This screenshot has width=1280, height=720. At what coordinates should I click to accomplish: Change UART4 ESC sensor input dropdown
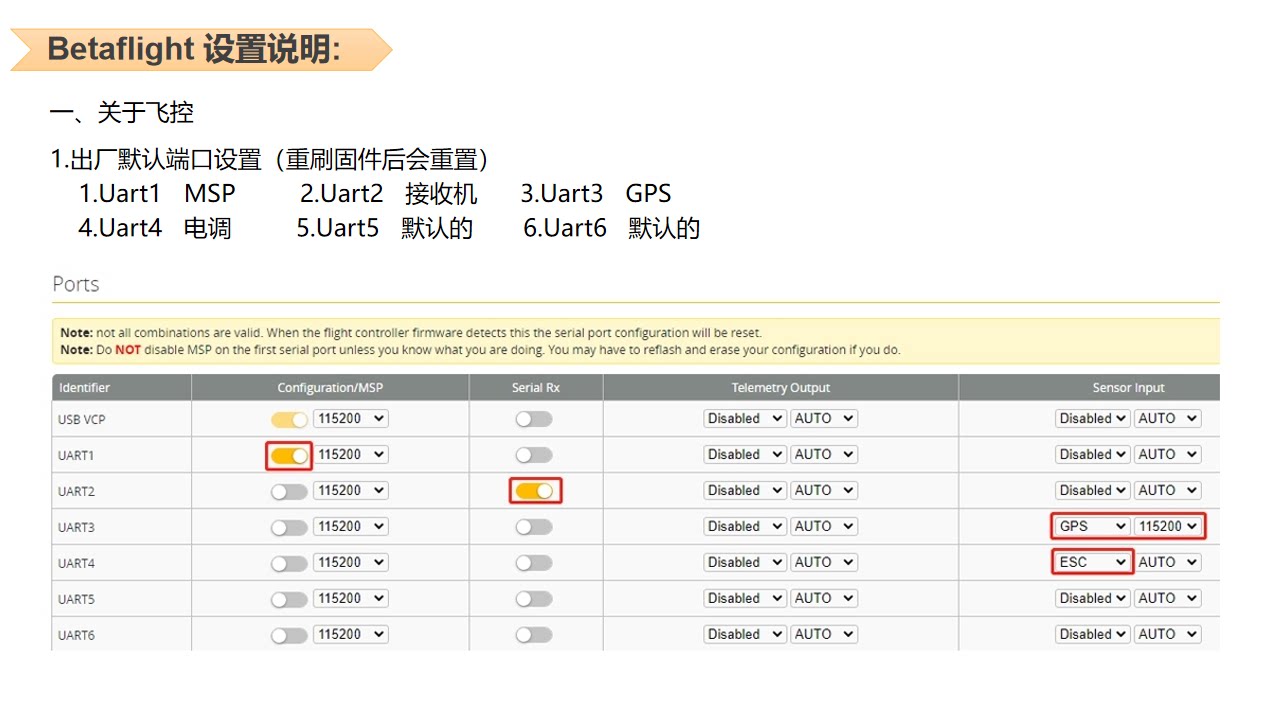click(1092, 563)
